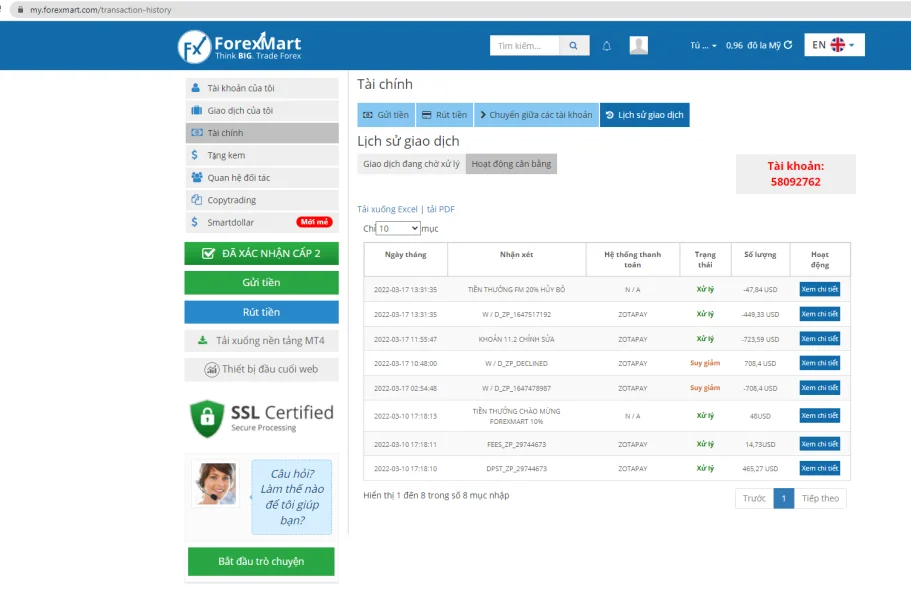Image resolution: width=911 pixels, height=600 pixels.
Task: Select the Lịch sử giao dịch tab
Action: [x=645, y=115]
